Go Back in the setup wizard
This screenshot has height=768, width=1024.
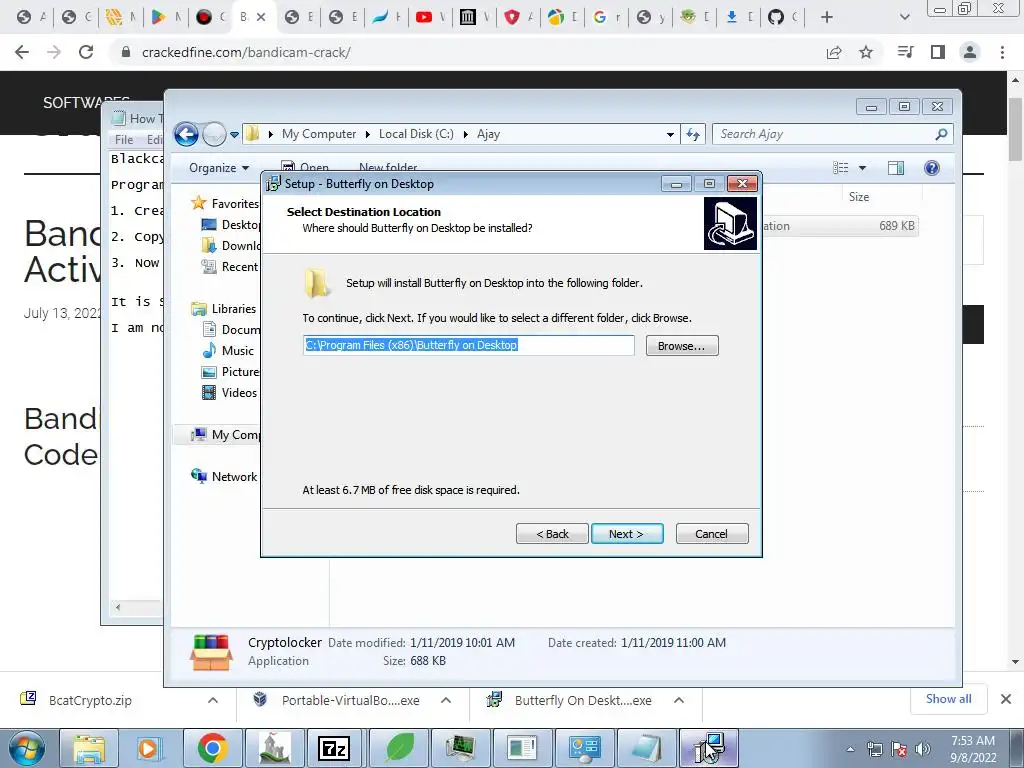click(552, 534)
